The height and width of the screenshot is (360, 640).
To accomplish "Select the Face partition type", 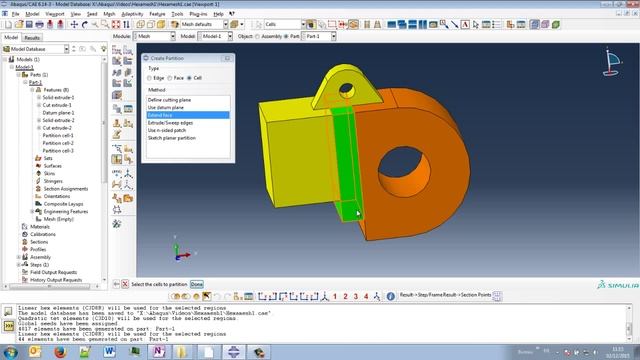I will [170, 78].
